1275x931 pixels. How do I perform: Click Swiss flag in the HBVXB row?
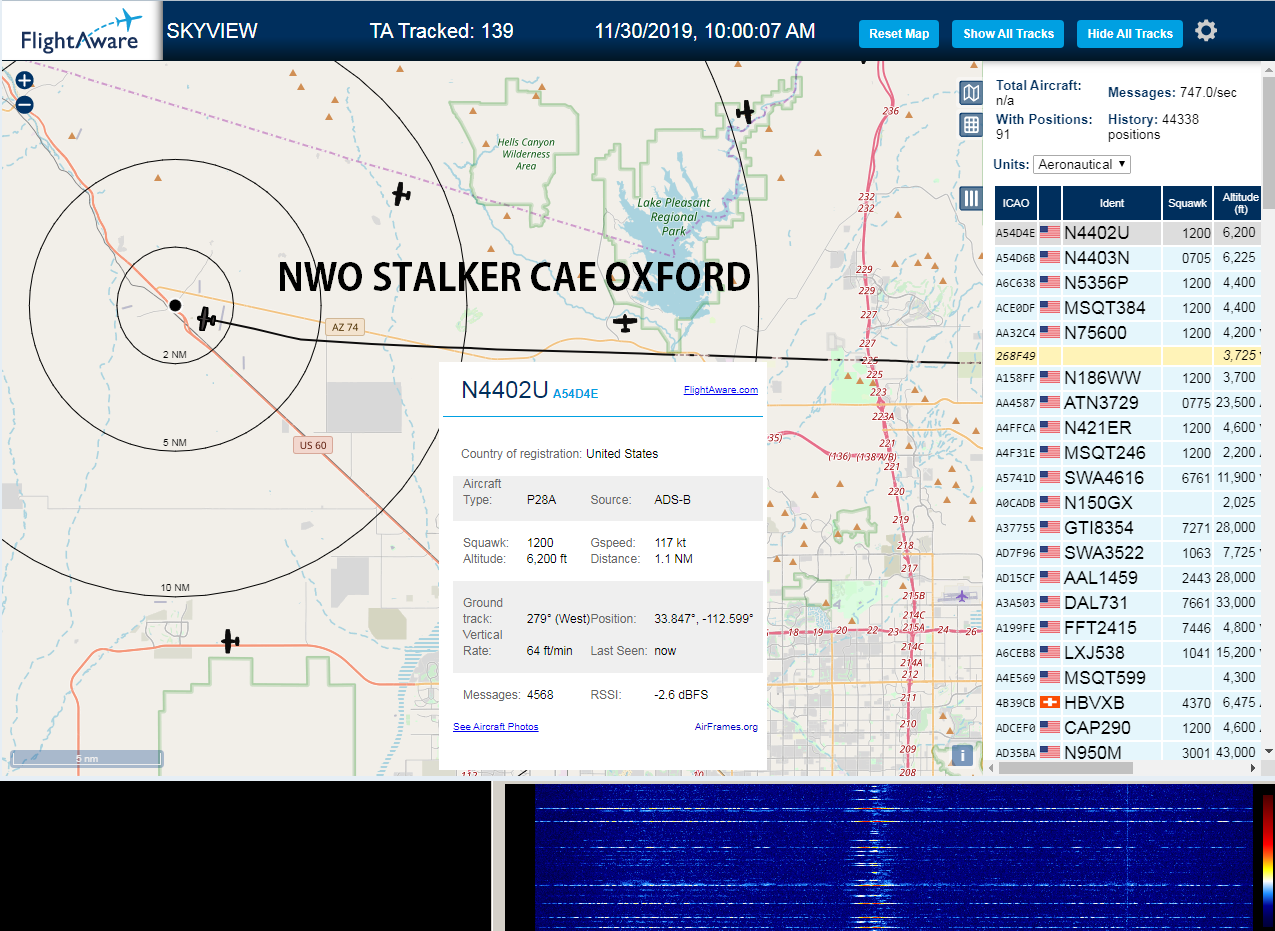(1050, 702)
